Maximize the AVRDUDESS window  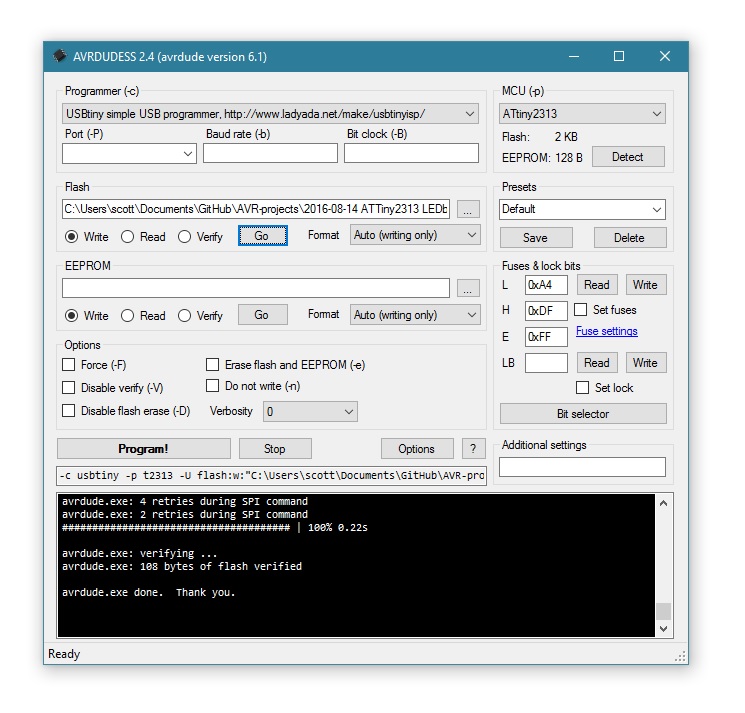619,56
